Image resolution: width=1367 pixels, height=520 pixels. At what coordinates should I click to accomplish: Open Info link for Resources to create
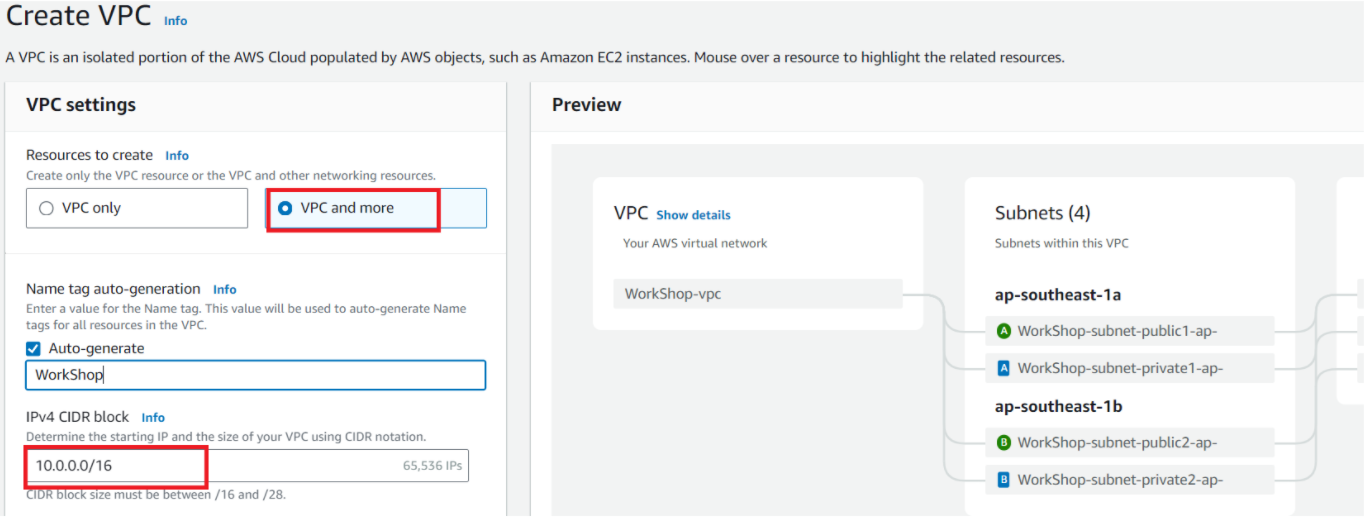point(177,156)
